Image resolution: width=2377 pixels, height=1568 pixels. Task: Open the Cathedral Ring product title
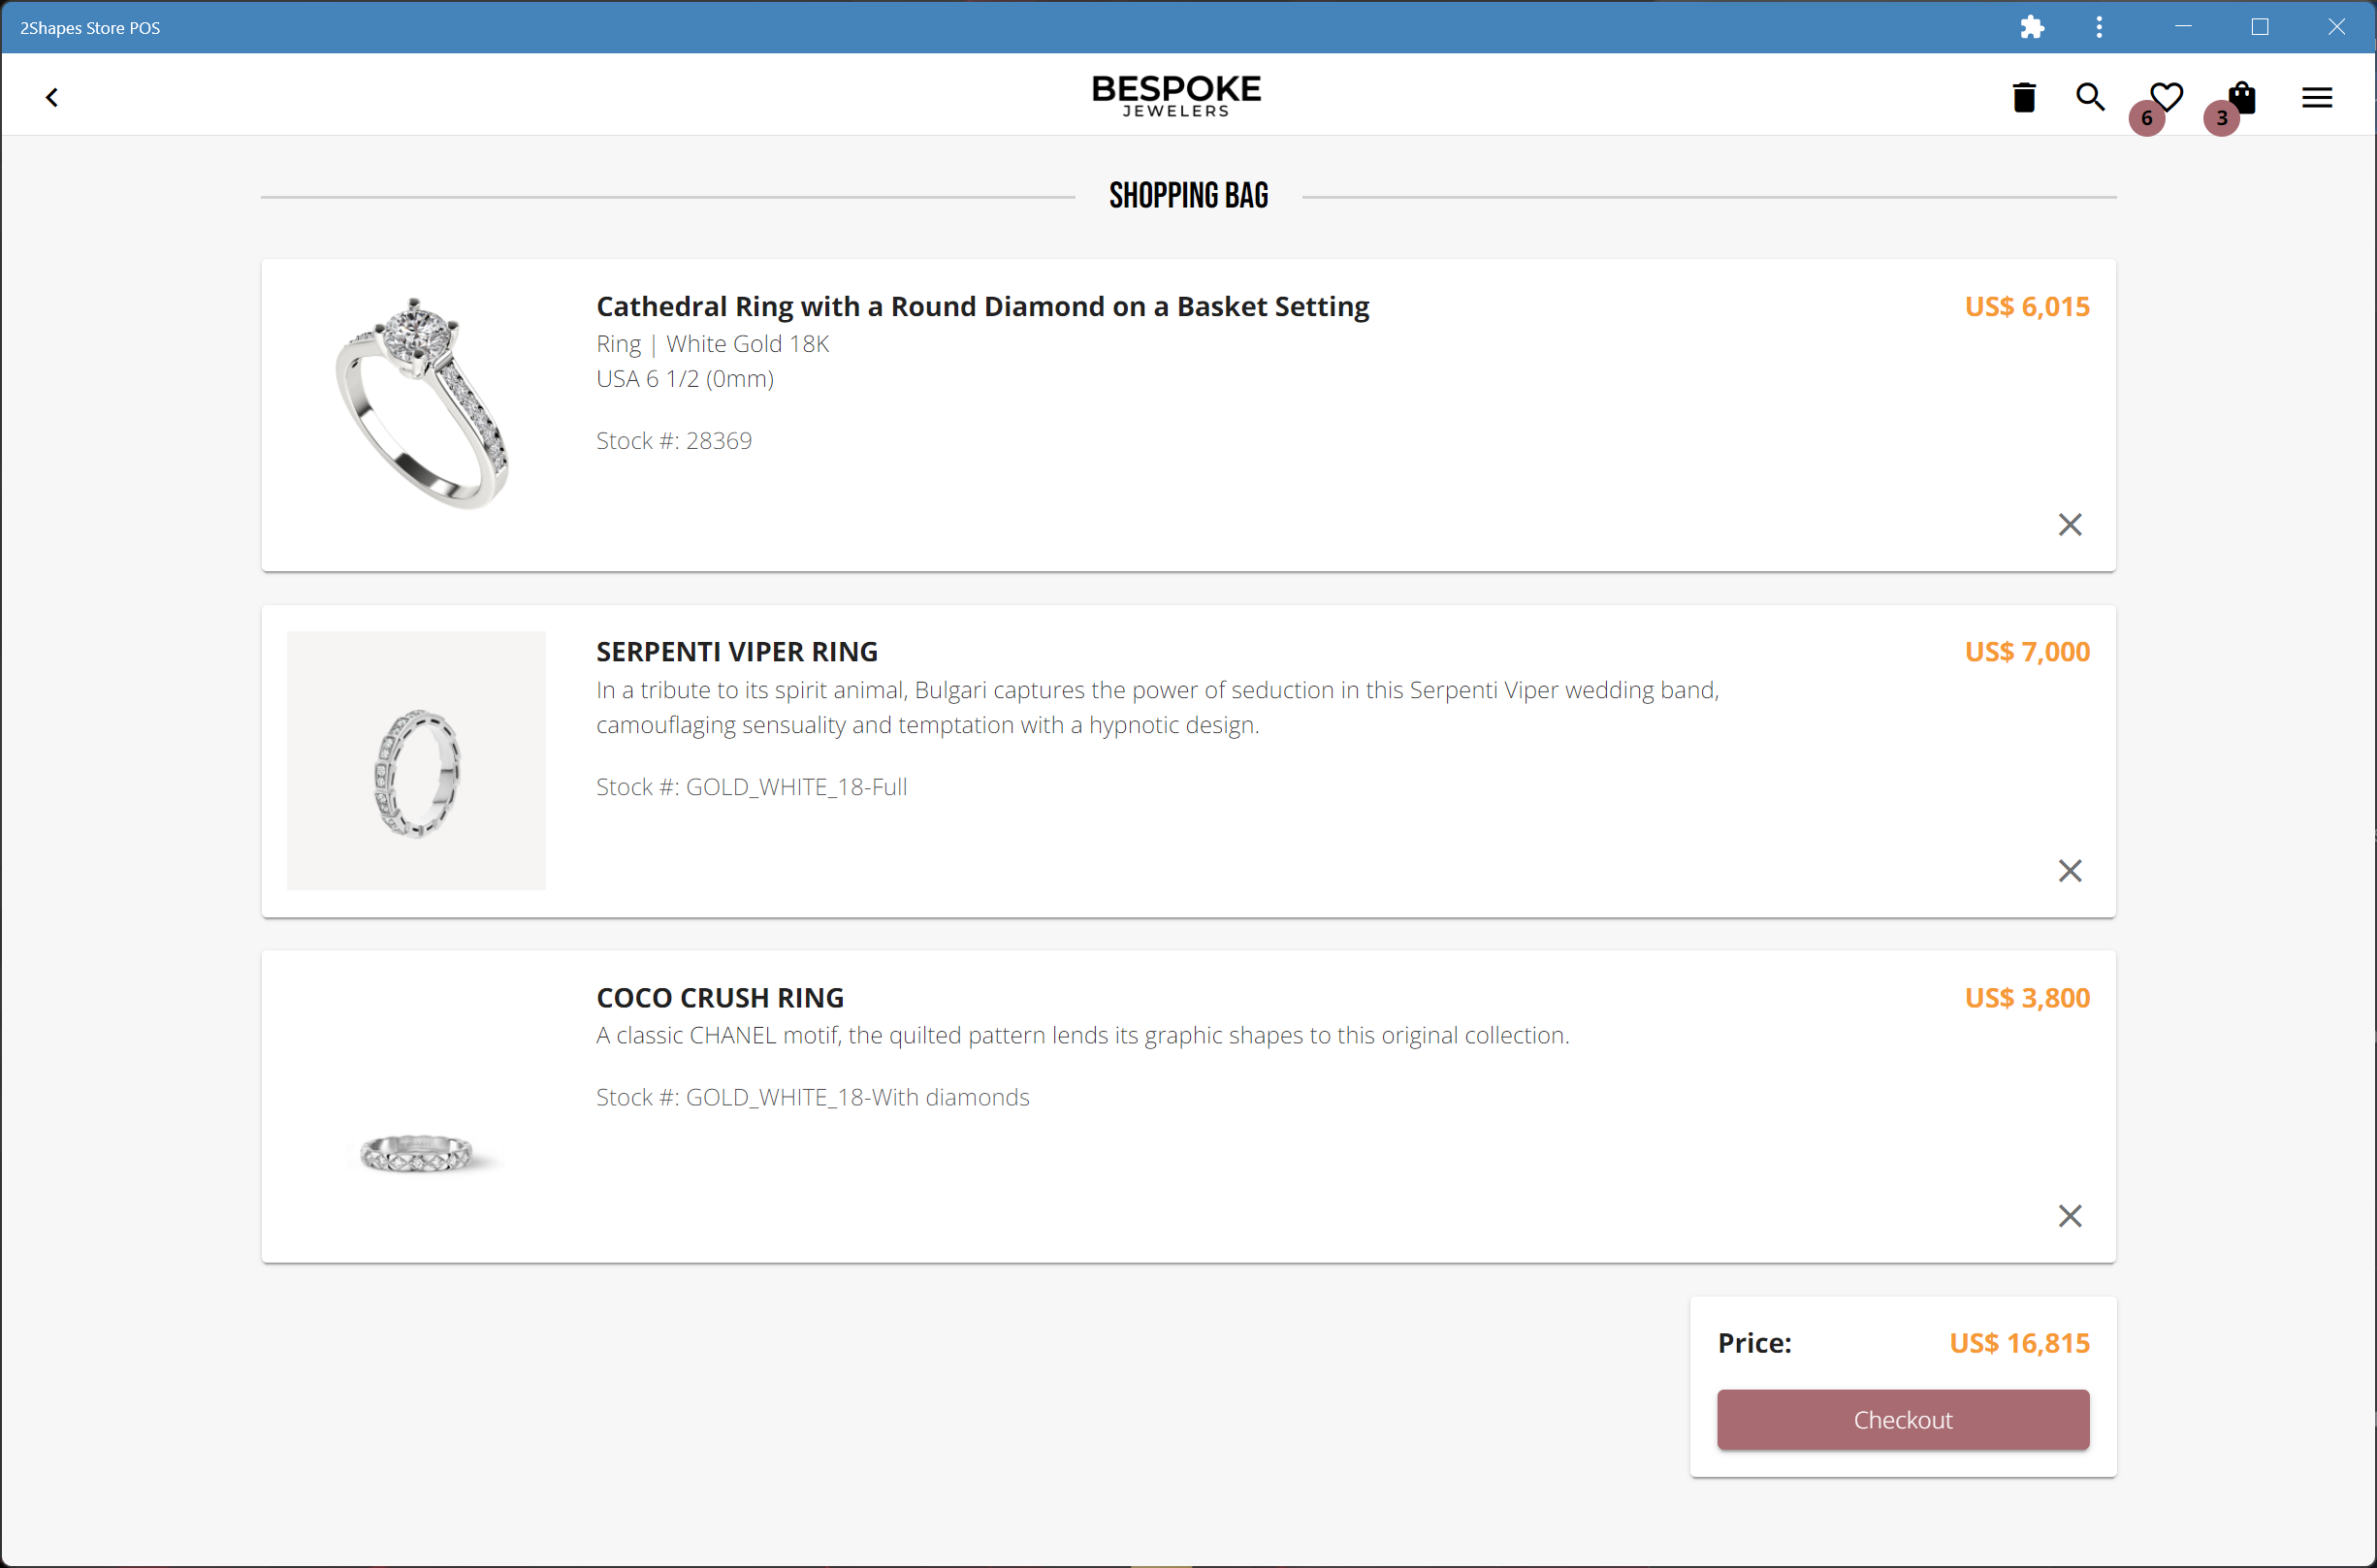pos(982,306)
